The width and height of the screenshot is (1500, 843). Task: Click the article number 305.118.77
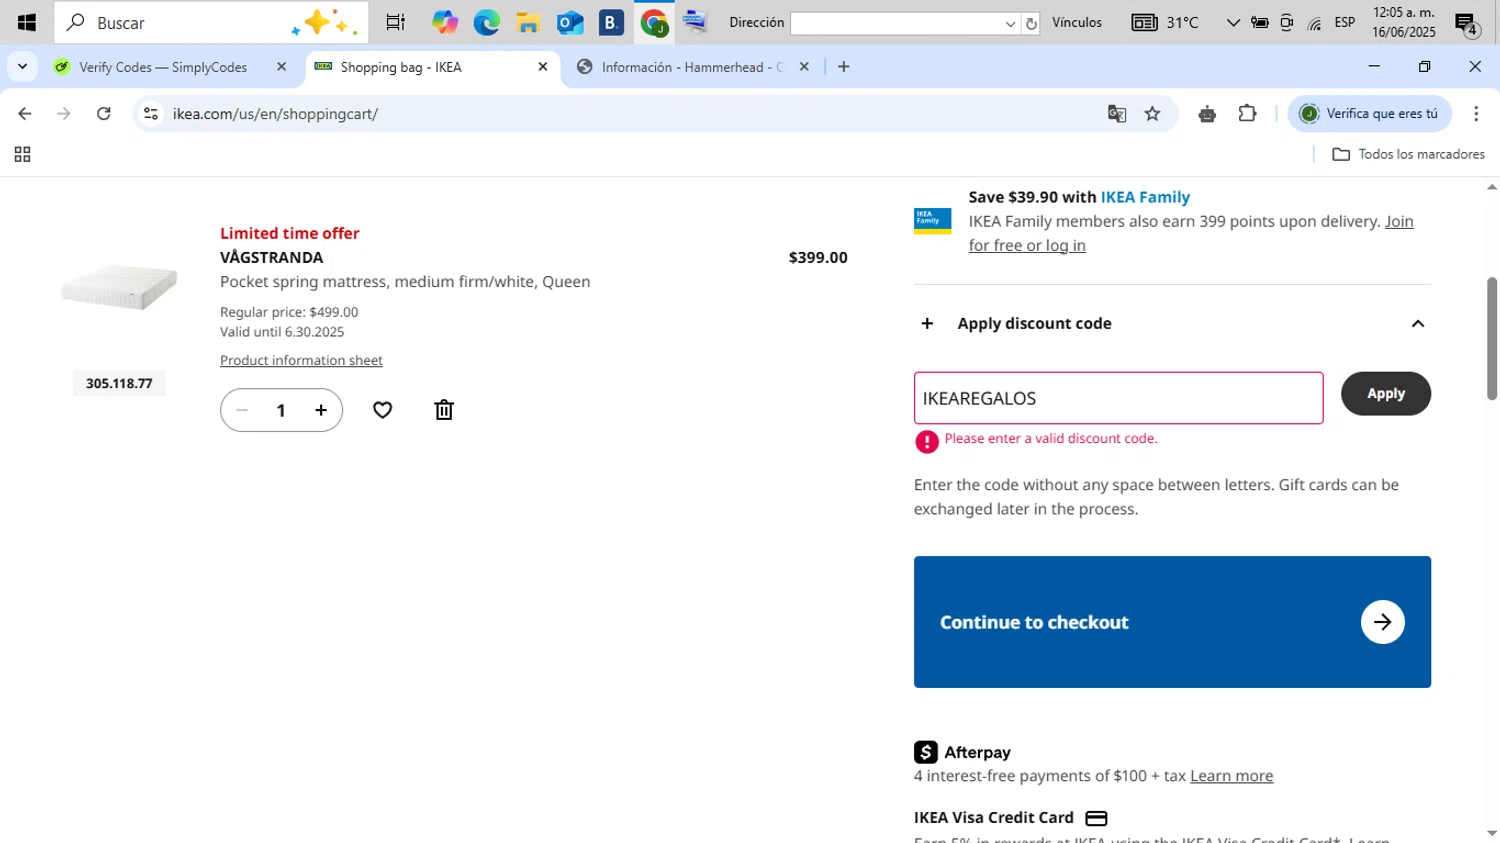tap(119, 383)
